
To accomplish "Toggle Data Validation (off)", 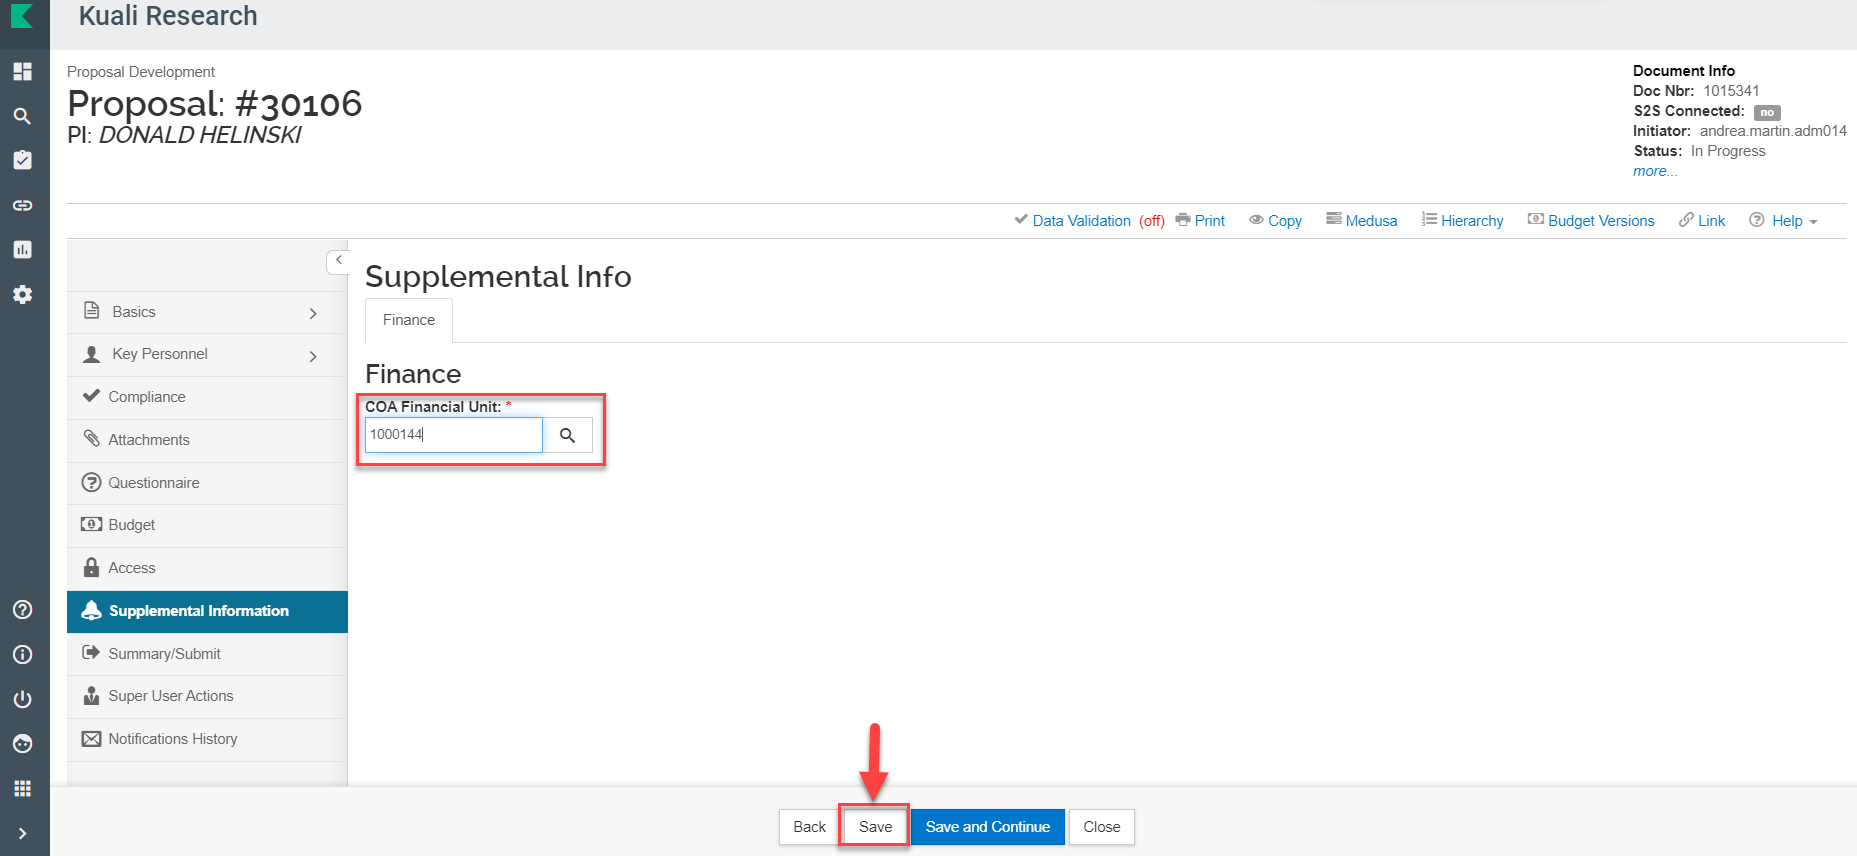I will point(1089,221).
